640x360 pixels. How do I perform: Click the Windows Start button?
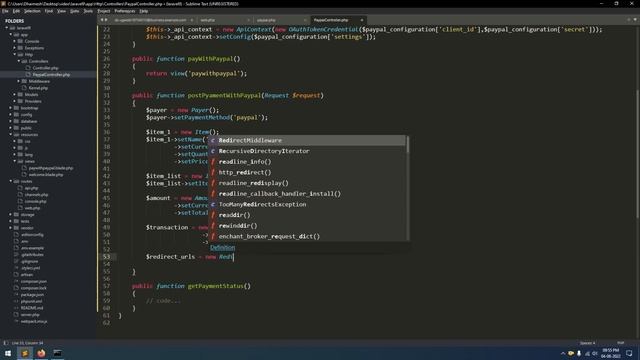tap(8, 353)
